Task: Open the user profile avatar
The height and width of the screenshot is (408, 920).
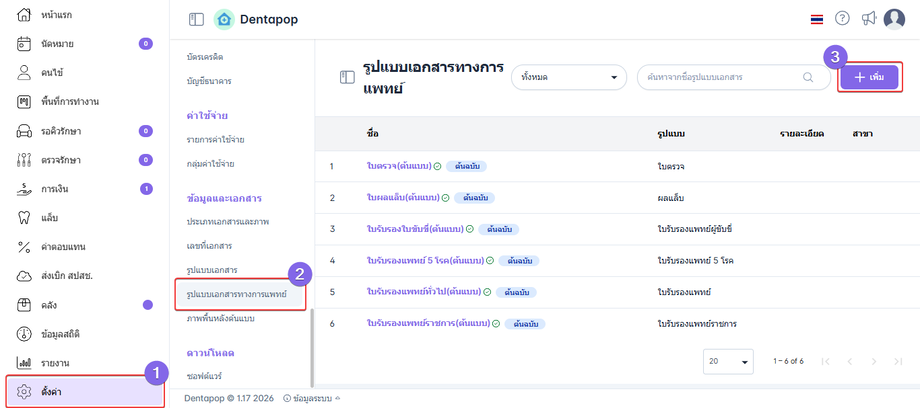Action: tap(894, 19)
